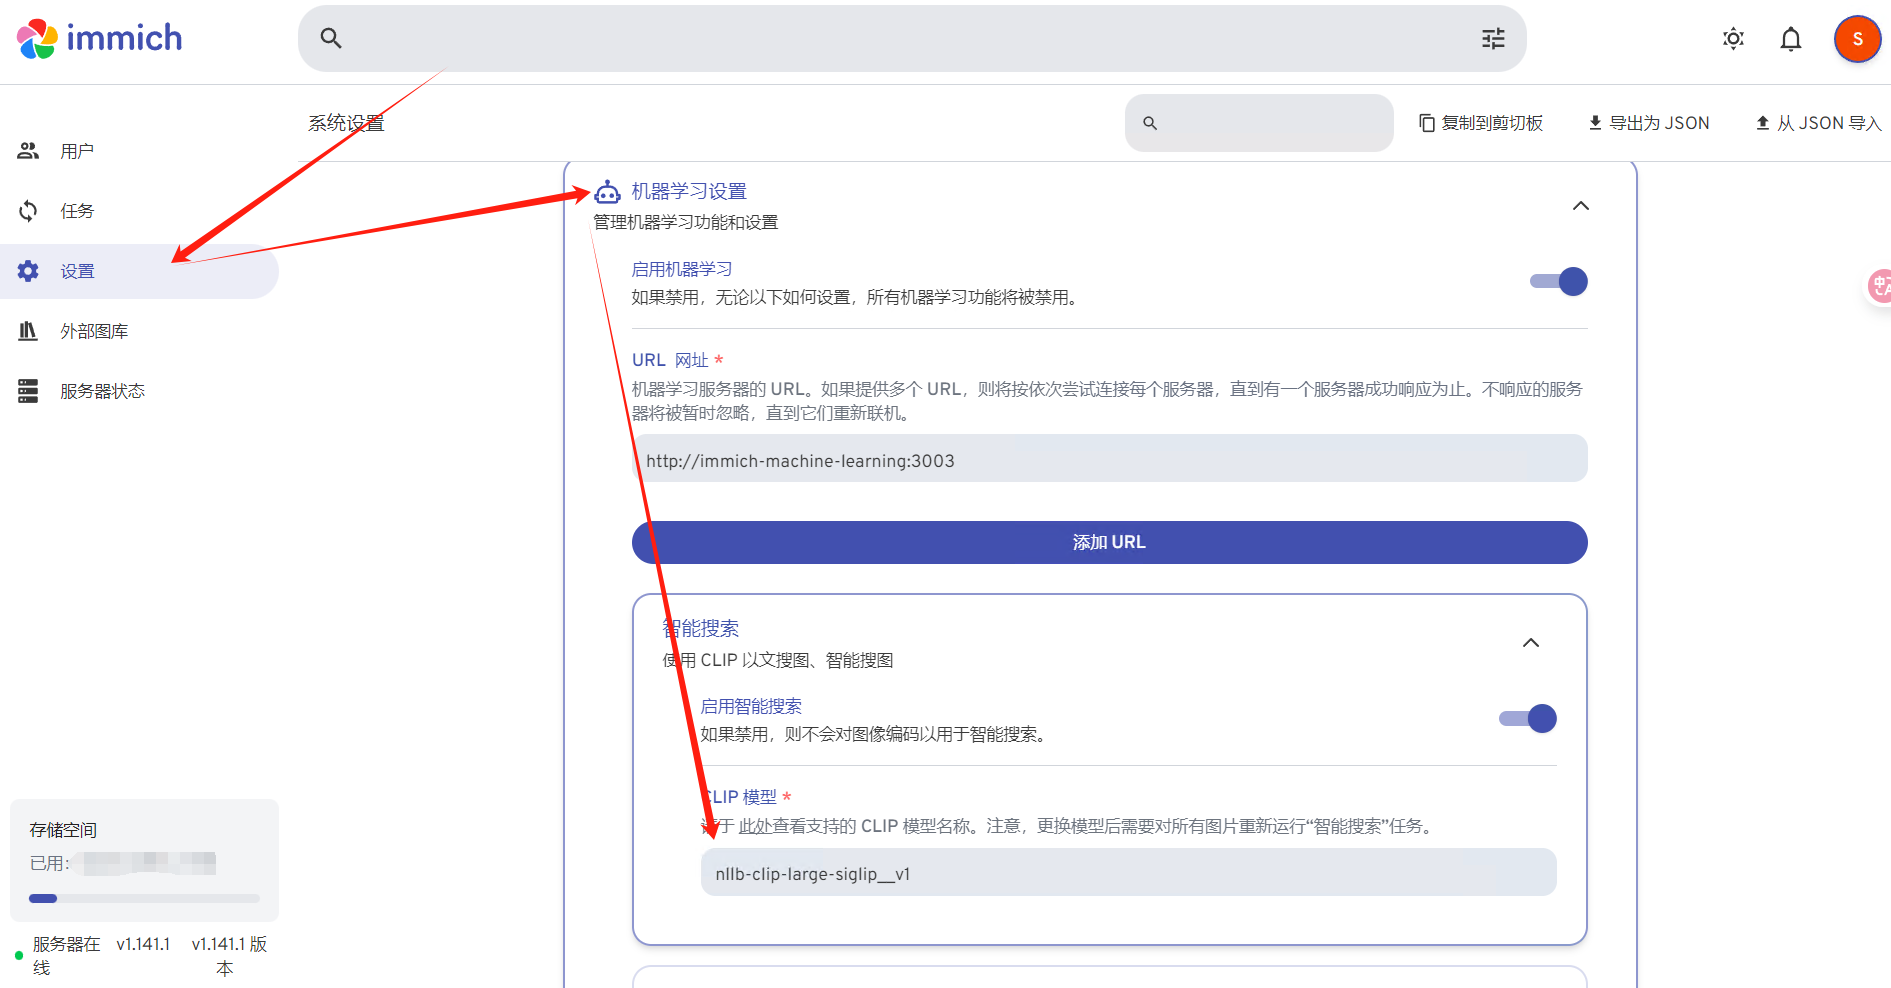Click the 机器学习设置 heading text
The height and width of the screenshot is (988, 1891).
point(689,191)
